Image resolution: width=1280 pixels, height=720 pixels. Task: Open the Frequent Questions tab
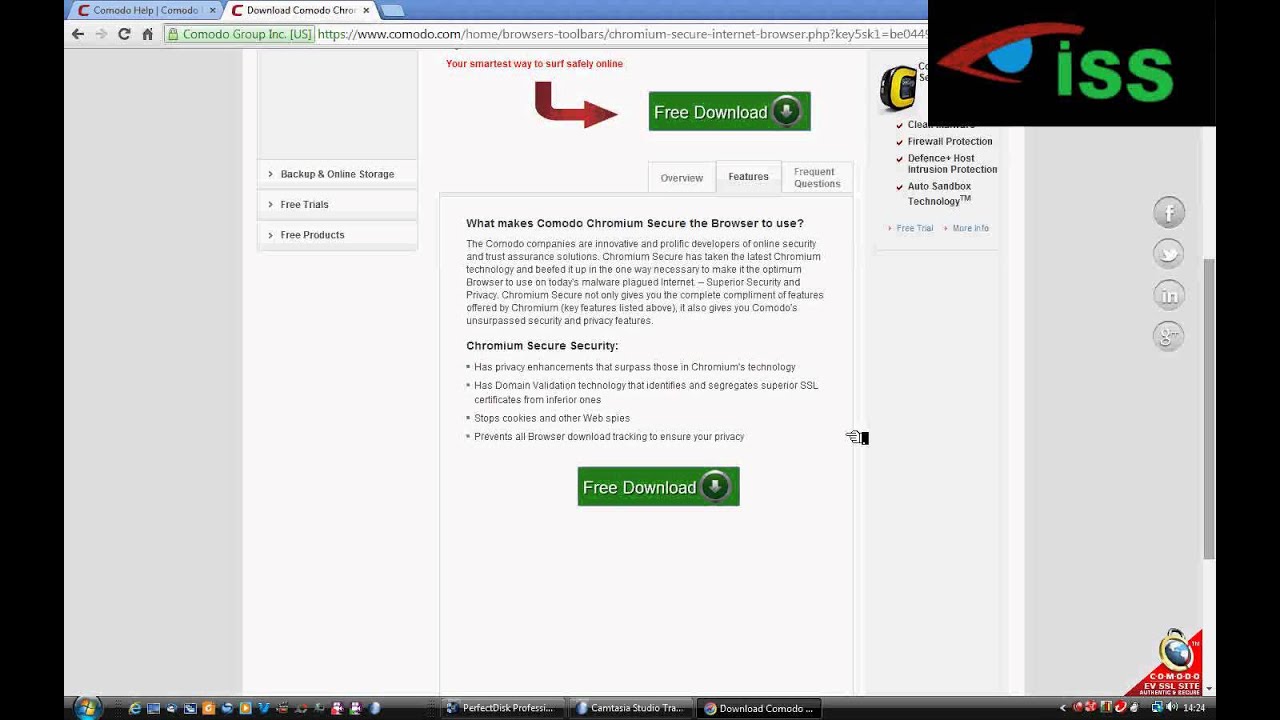pos(817,177)
